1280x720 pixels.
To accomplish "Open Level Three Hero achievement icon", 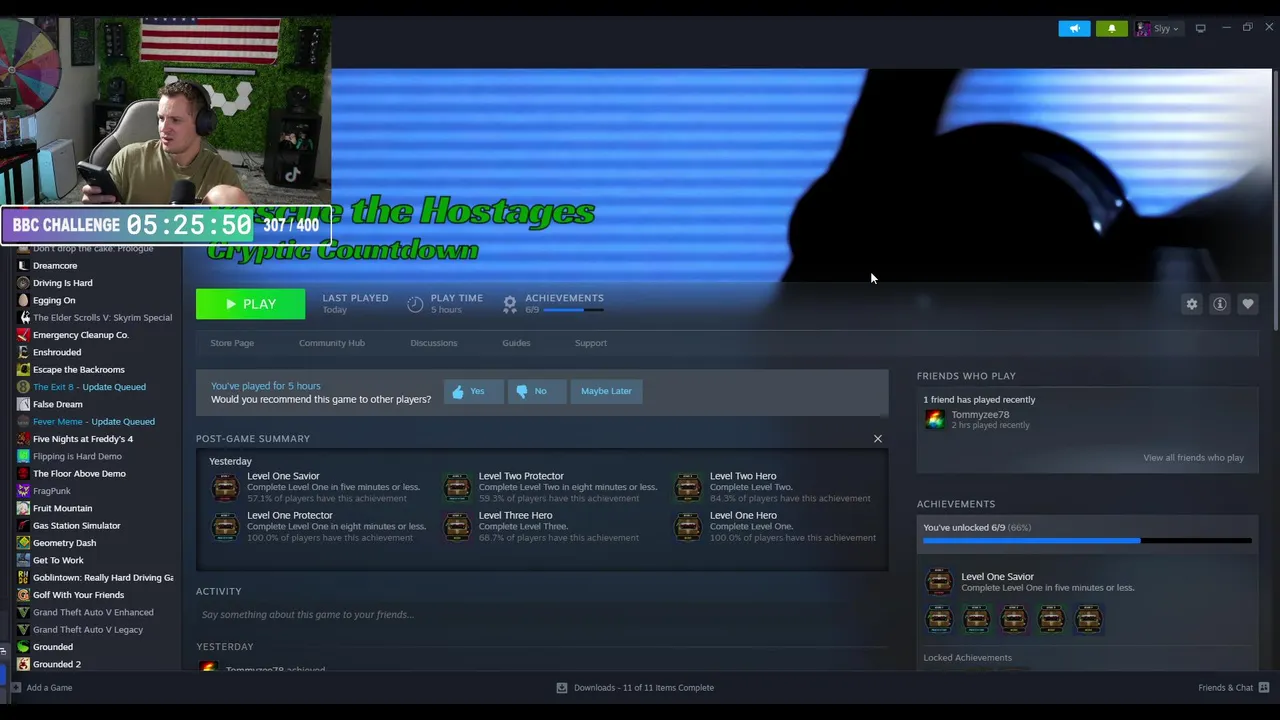I will (x=457, y=526).
